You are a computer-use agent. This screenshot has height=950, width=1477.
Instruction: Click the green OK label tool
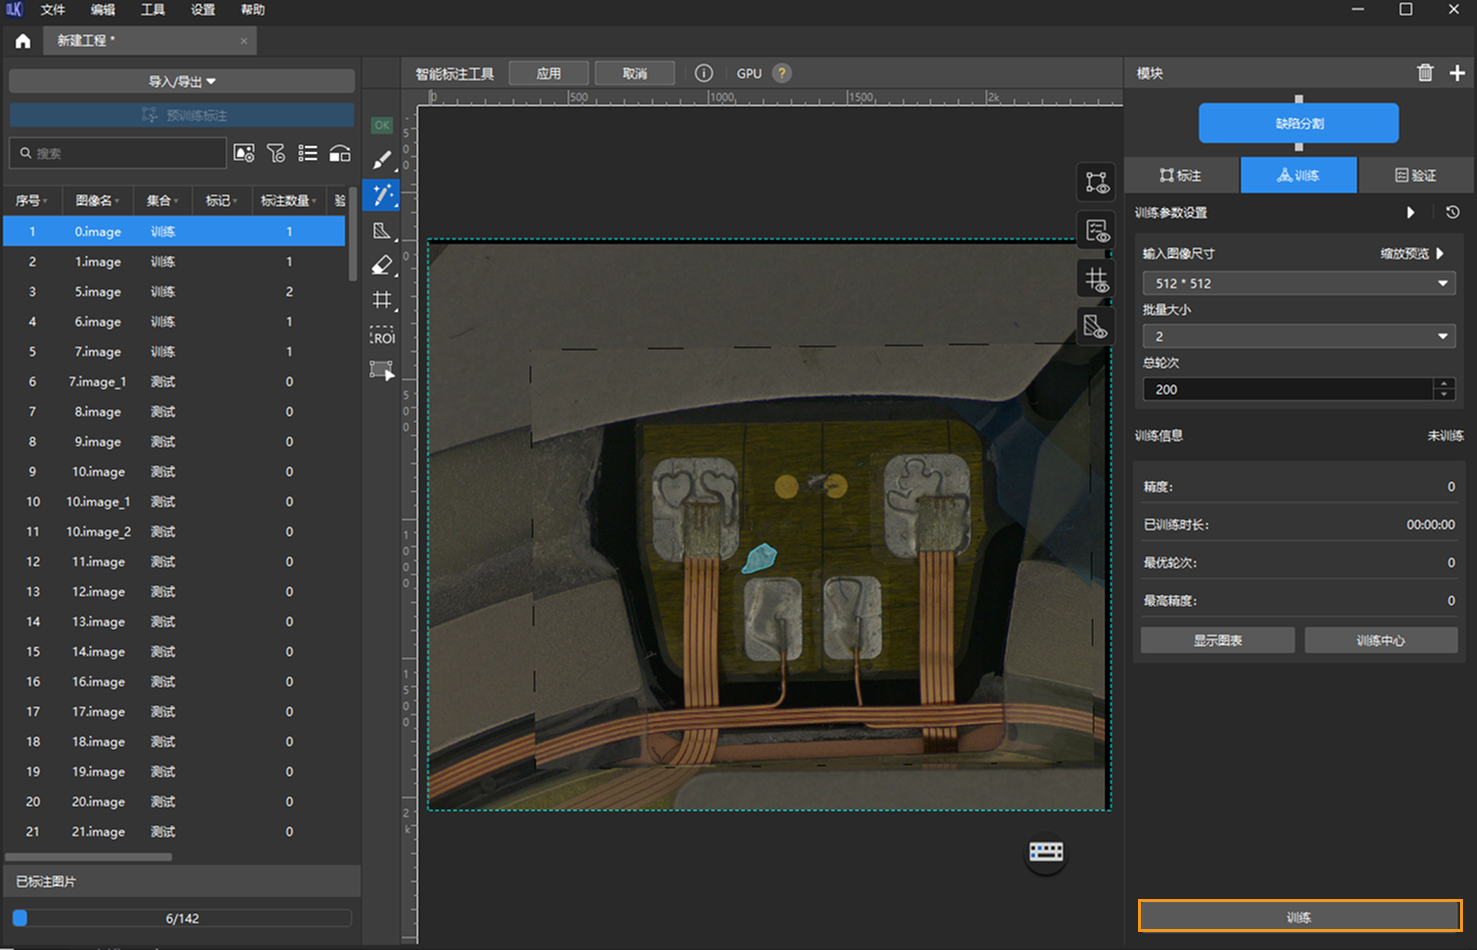coord(382,126)
